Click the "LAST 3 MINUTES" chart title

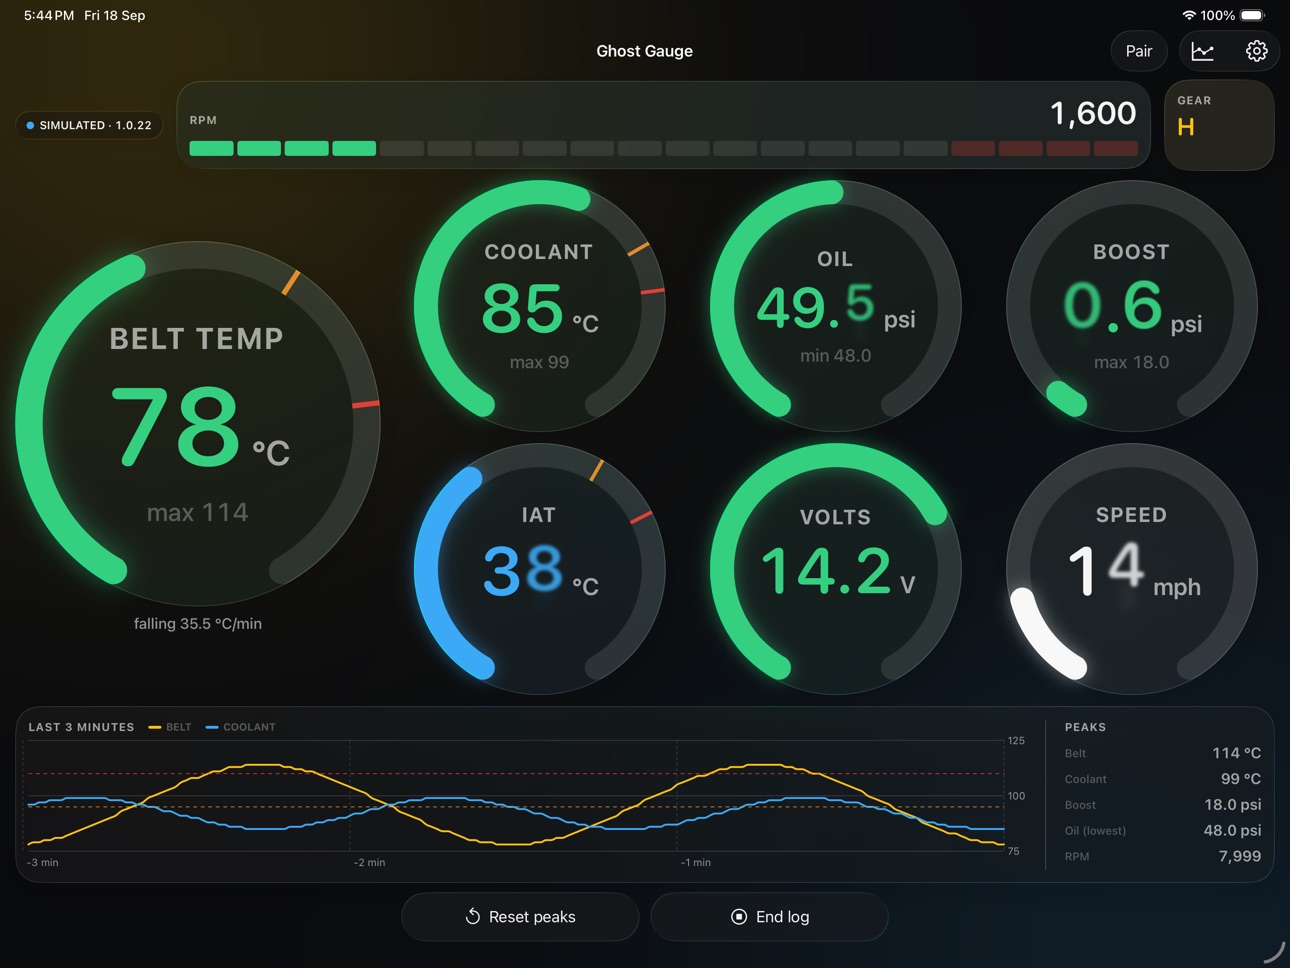coord(81,727)
